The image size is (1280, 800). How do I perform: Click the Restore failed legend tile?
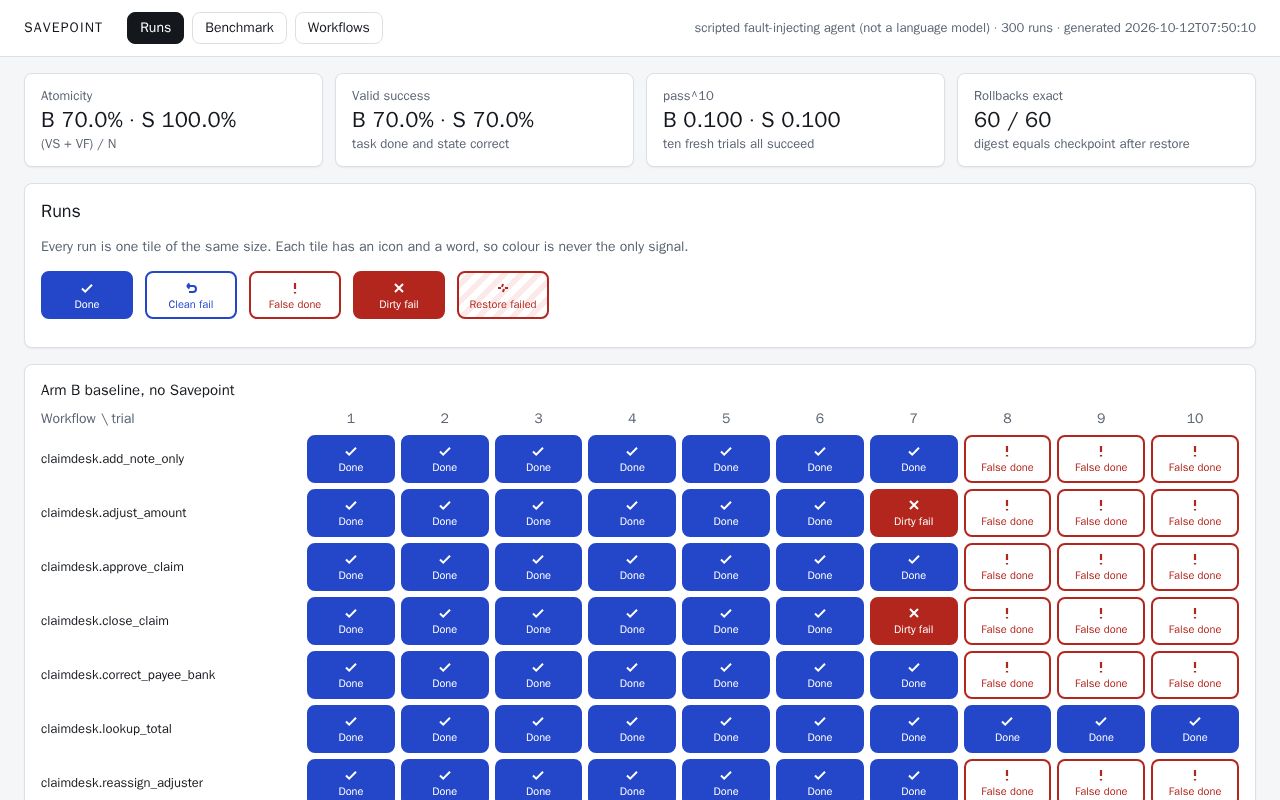click(x=503, y=295)
